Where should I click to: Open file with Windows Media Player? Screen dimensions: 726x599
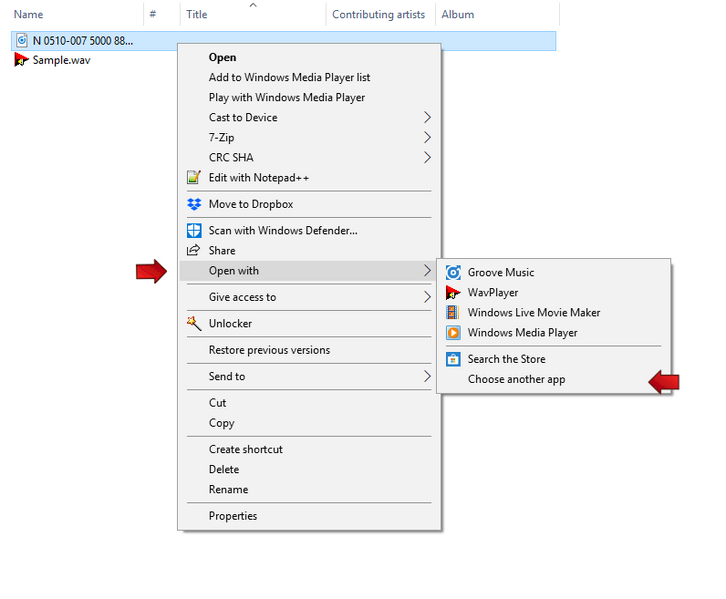(553, 333)
